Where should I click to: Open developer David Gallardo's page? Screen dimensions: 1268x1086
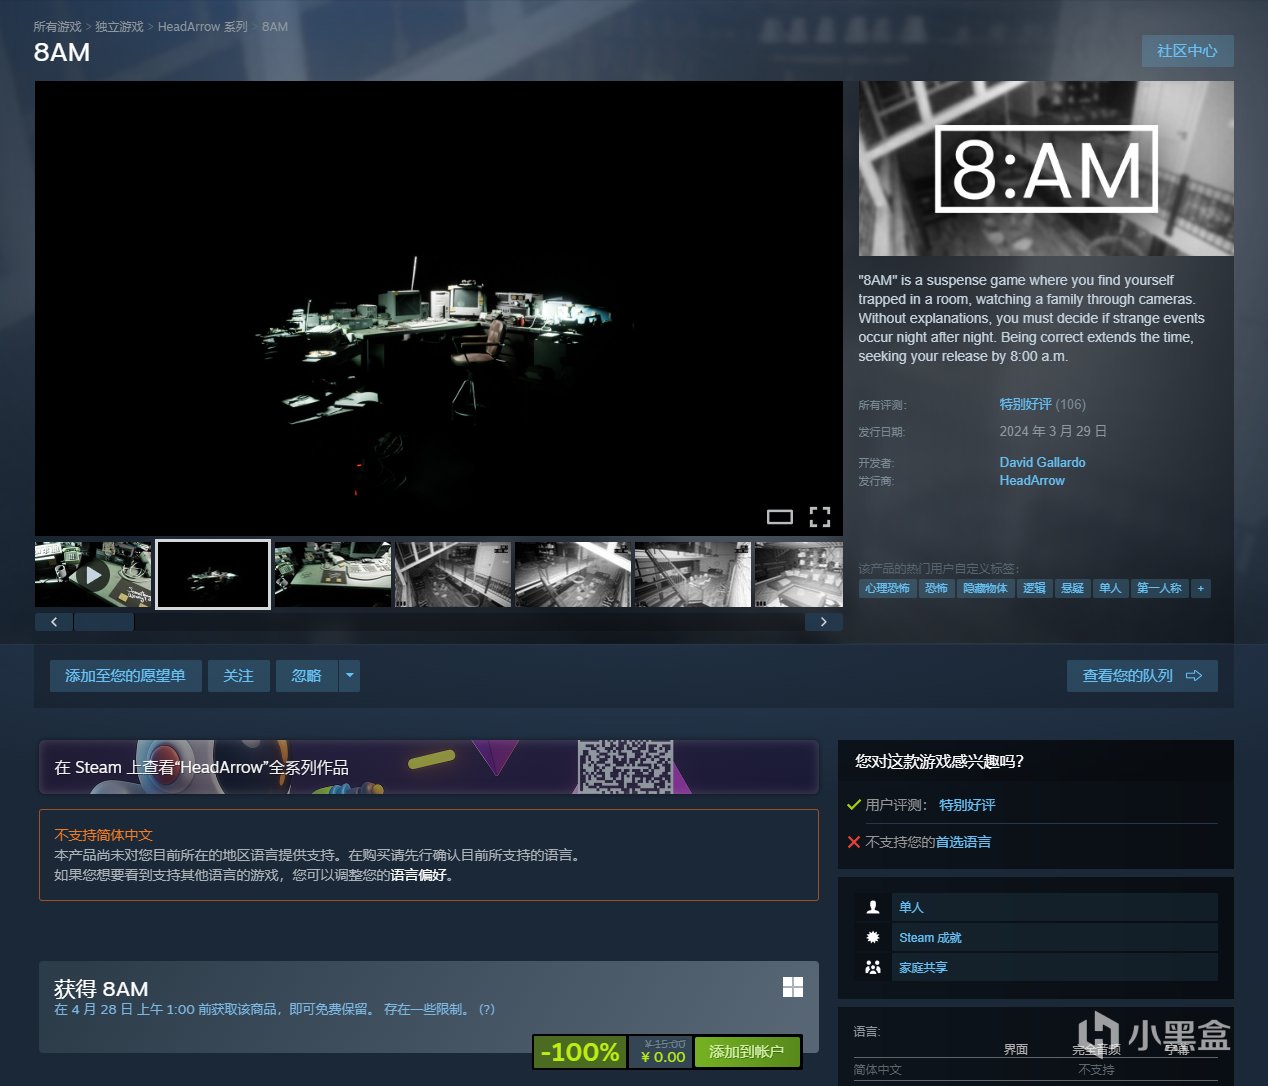point(1042,462)
